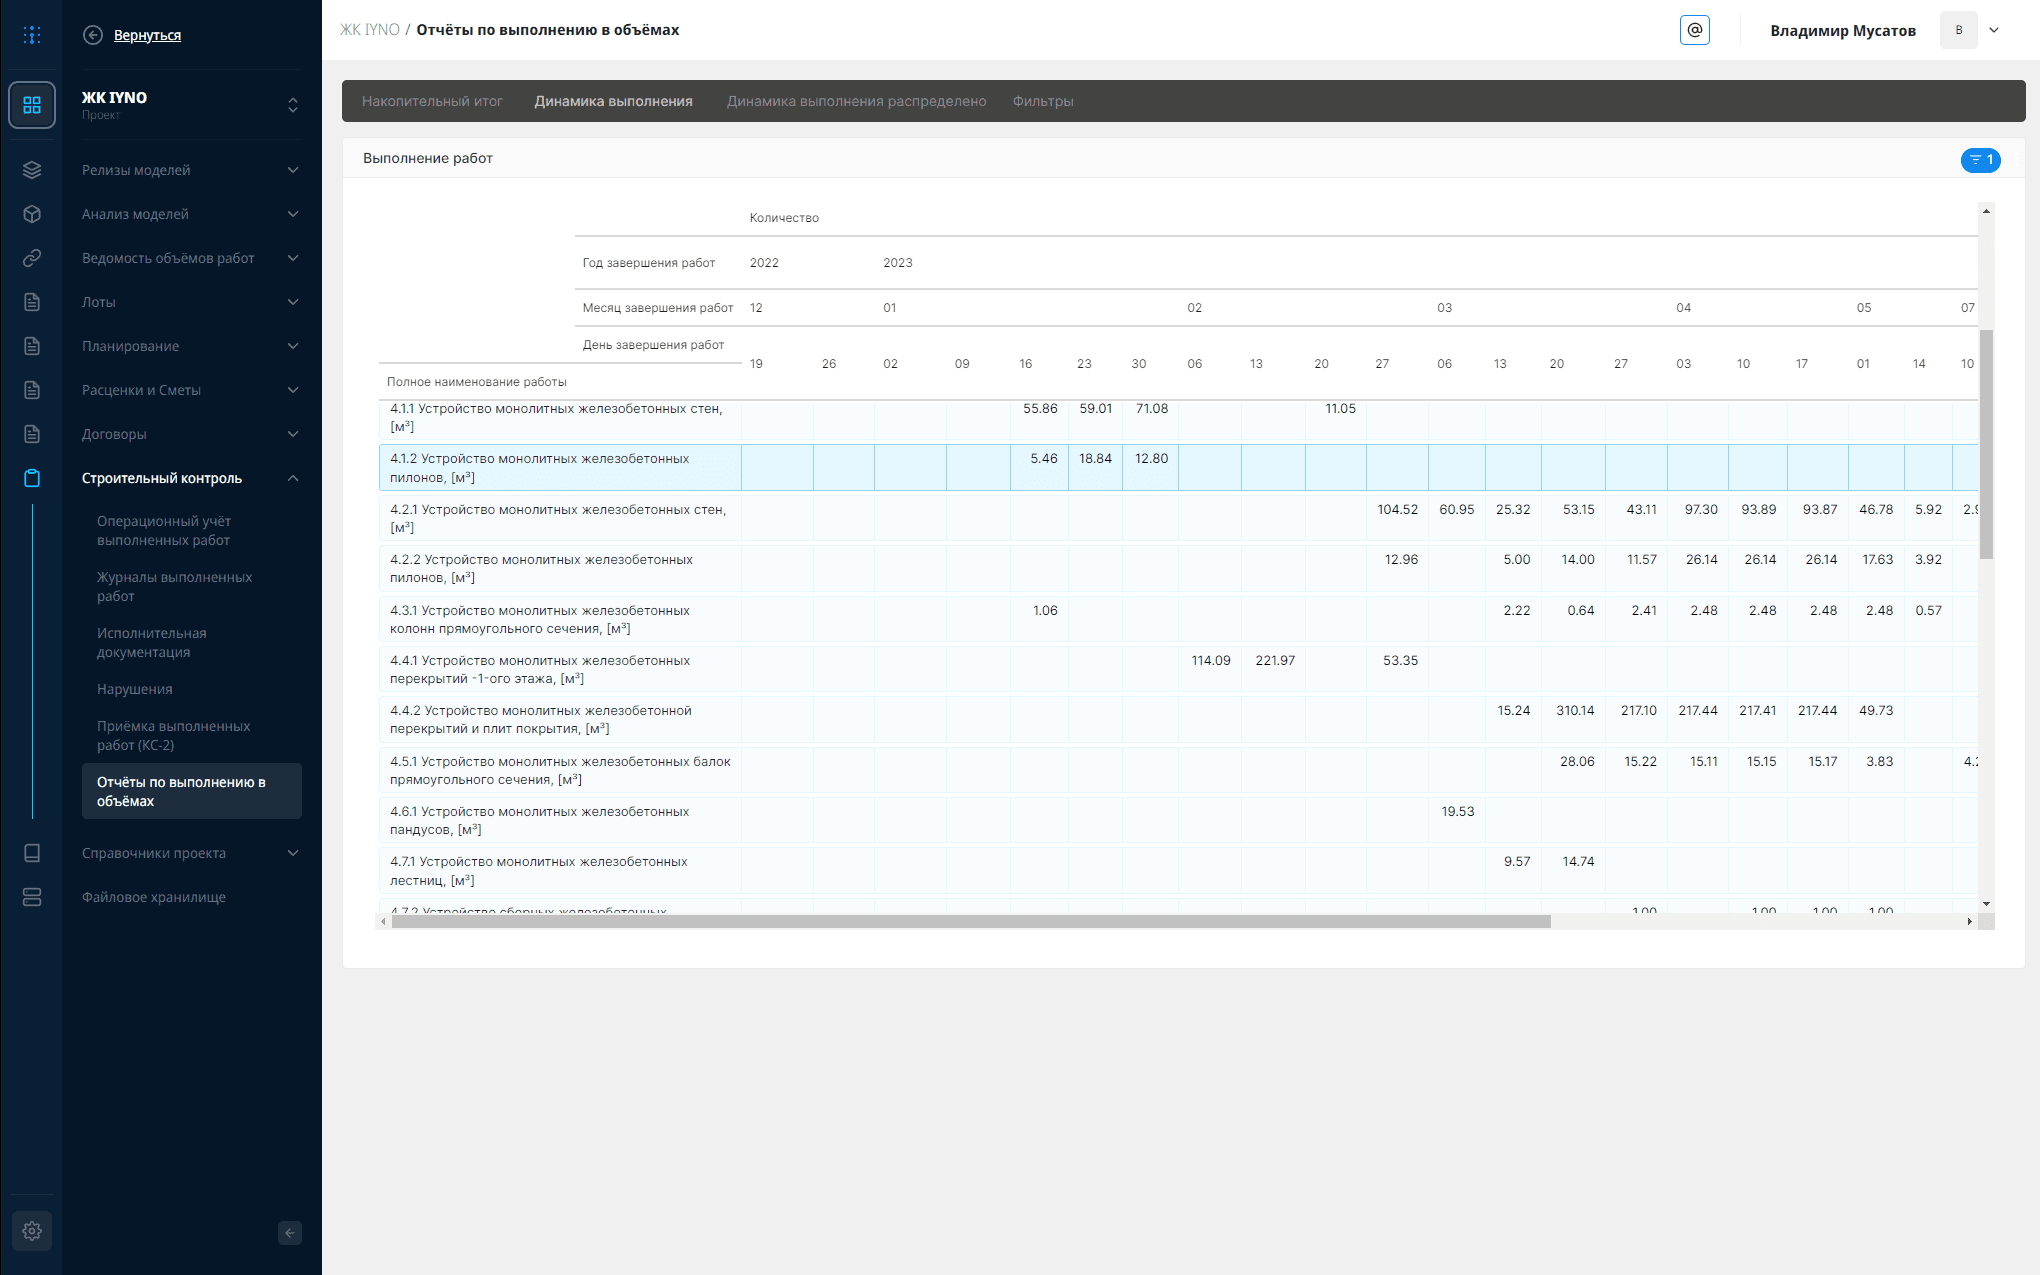Click the user avatar with letter B
Screen dimensions: 2040x1275
(1959, 30)
